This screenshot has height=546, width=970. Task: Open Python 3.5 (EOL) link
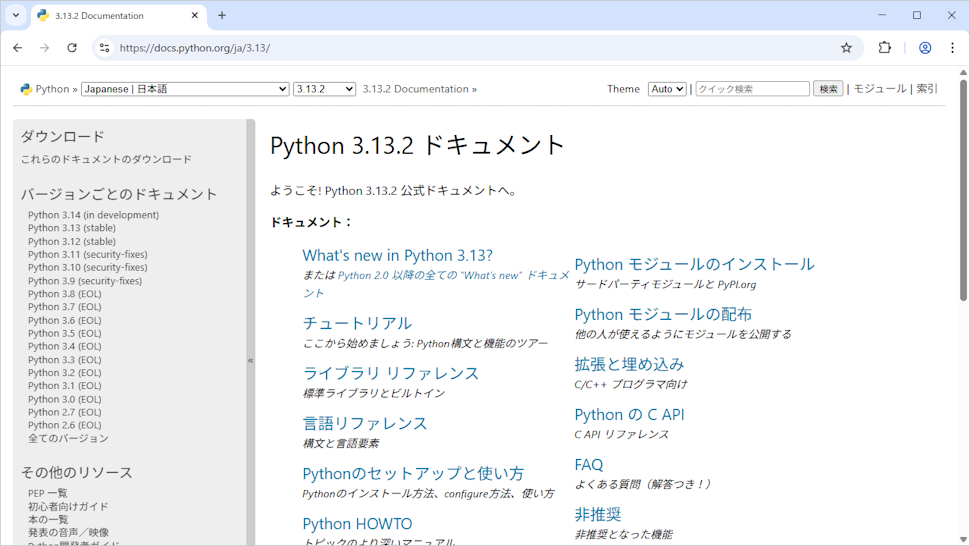pyautogui.click(x=64, y=333)
